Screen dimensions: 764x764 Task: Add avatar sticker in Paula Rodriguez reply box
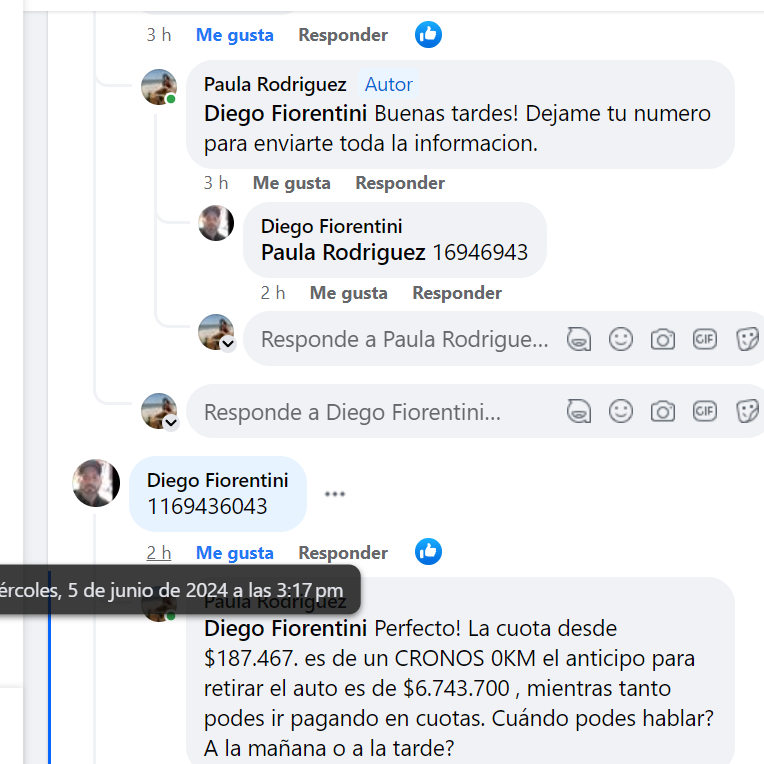578,339
